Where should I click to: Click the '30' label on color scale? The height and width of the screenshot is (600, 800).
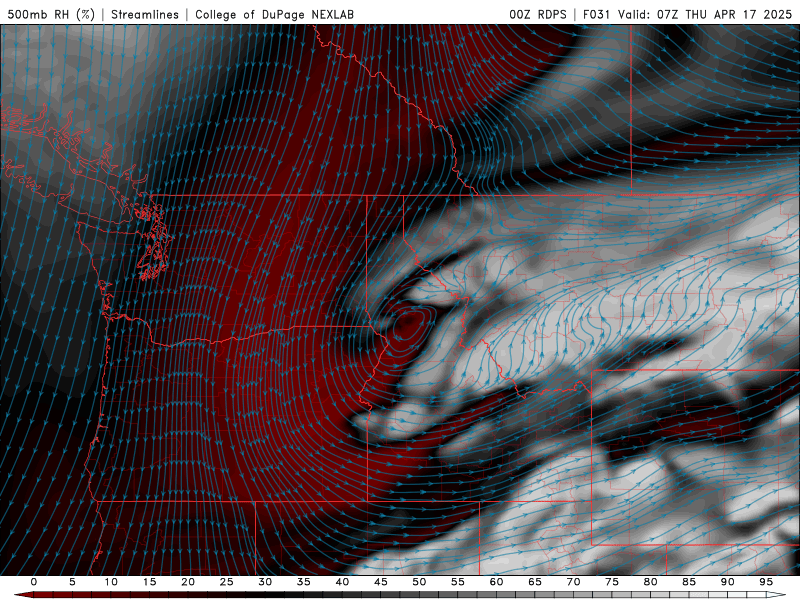pos(265,582)
